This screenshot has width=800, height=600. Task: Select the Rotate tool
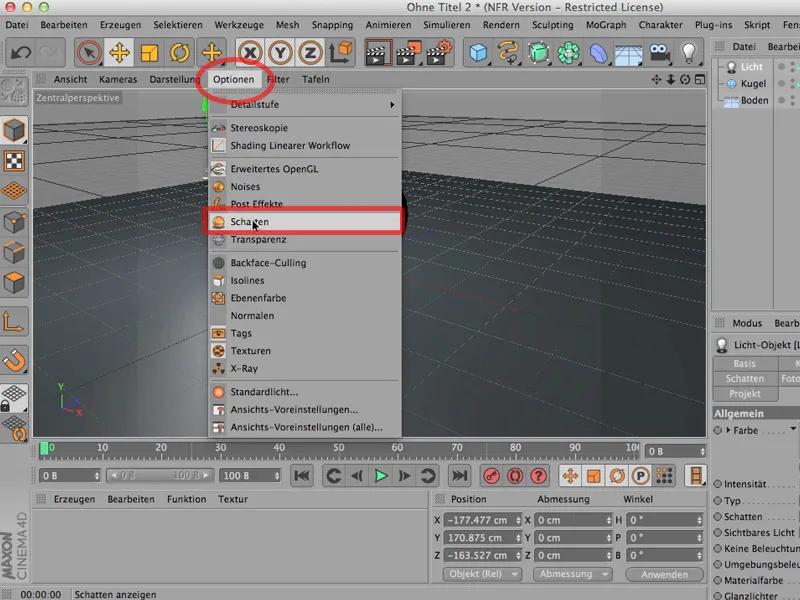(180, 53)
